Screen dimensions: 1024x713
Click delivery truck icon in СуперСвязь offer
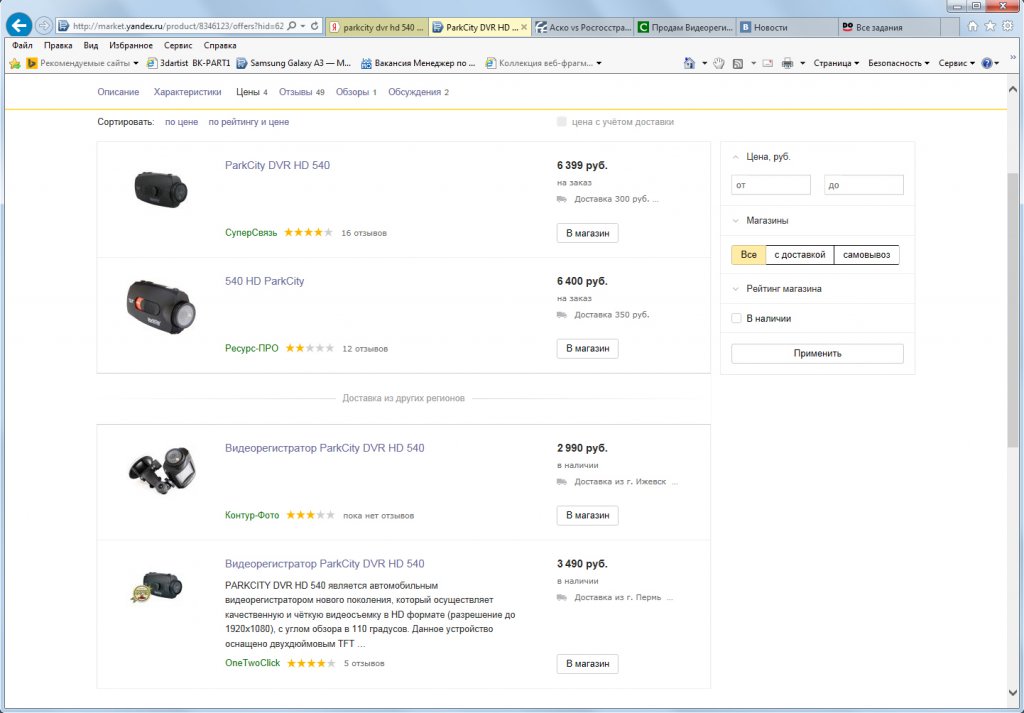[562, 199]
